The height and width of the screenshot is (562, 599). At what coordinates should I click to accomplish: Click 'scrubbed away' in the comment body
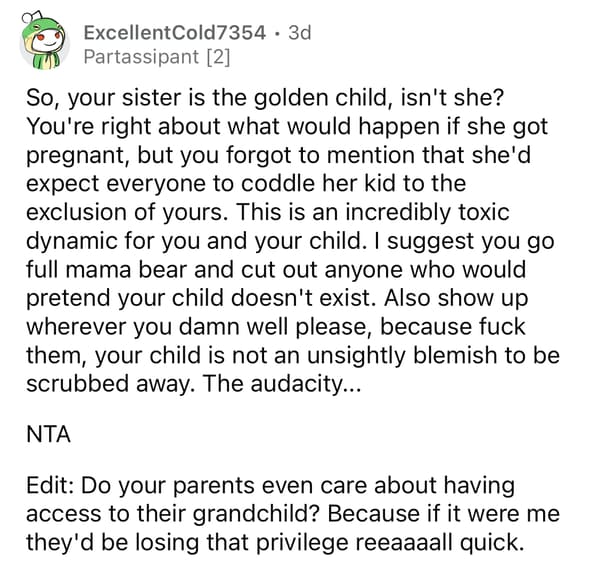pyautogui.click(x=108, y=384)
